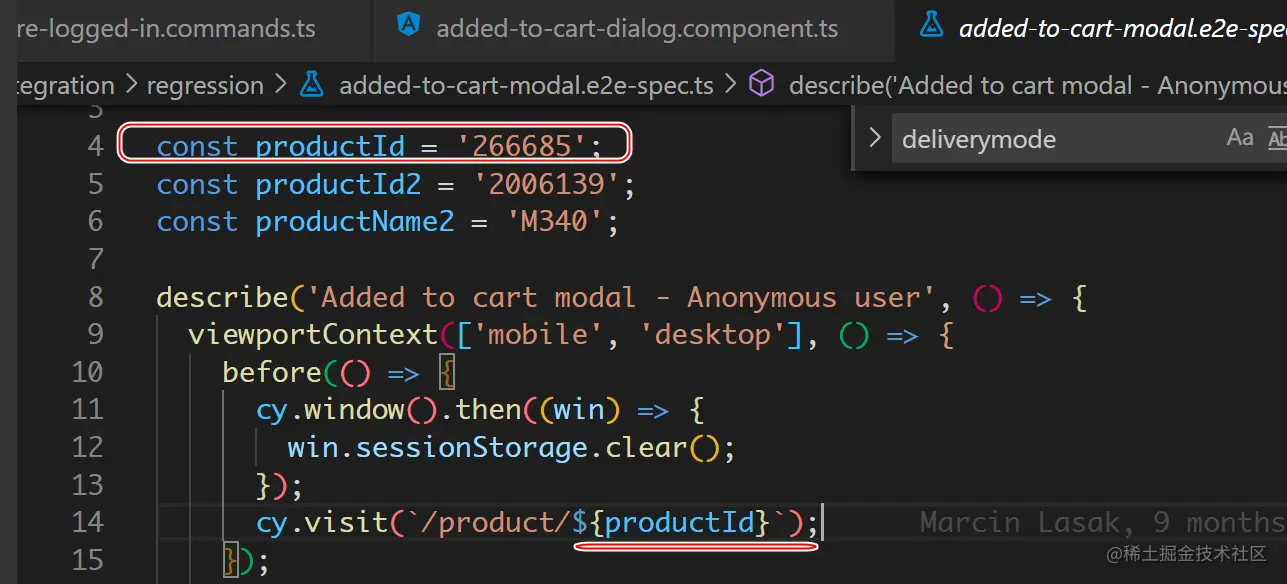Screen dimensions: 1287x584
Task: Click cy.visit on line 14
Action: (321, 523)
